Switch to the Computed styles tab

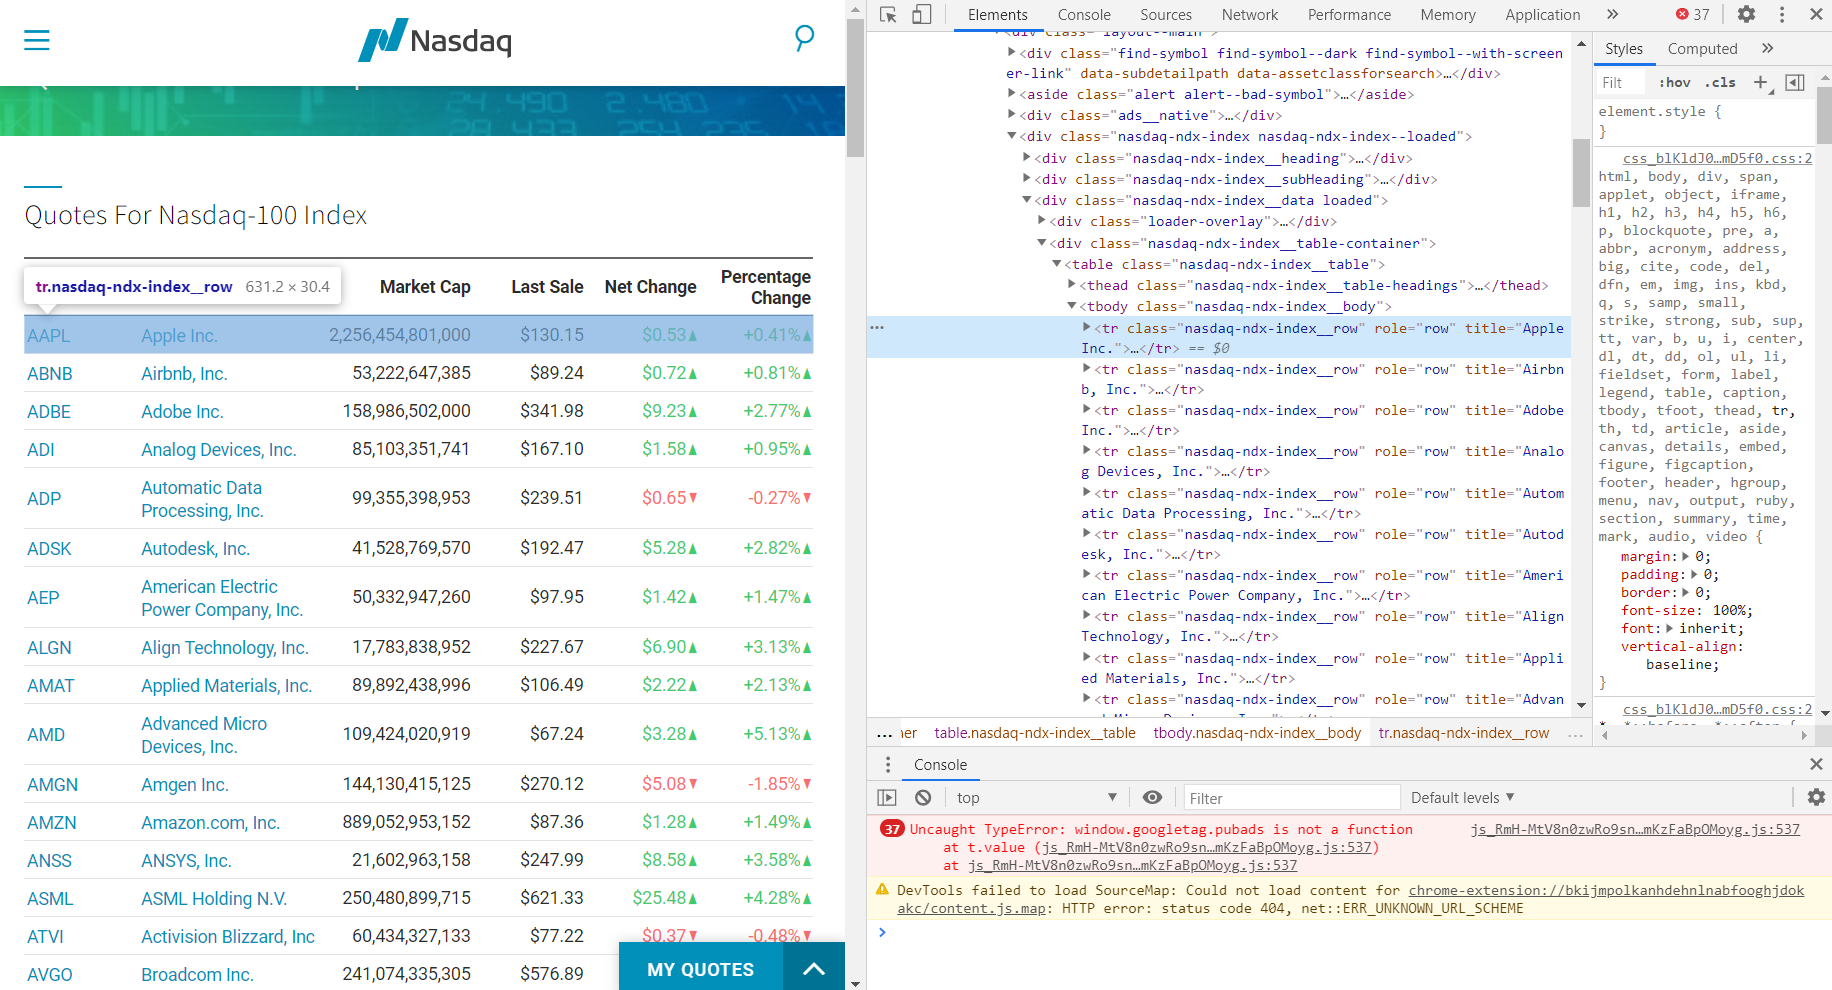(1702, 49)
